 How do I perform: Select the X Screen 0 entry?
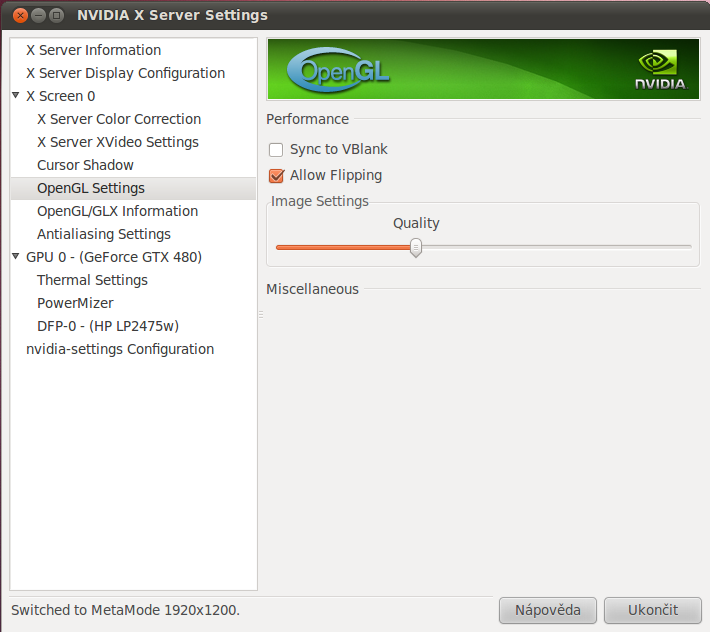click(60, 96)
